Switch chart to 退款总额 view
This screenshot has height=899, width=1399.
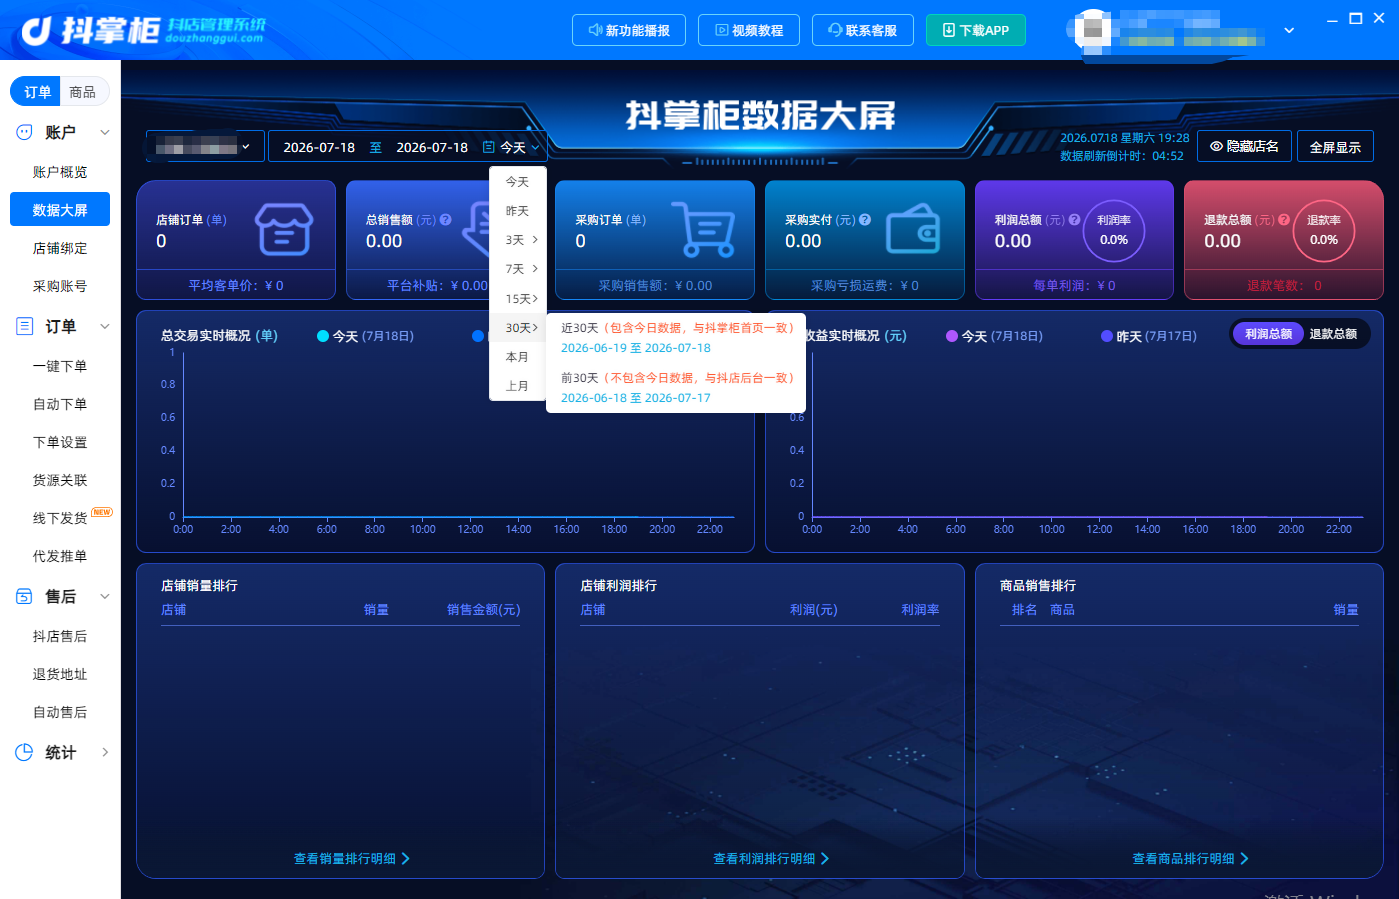[1333, 334]
